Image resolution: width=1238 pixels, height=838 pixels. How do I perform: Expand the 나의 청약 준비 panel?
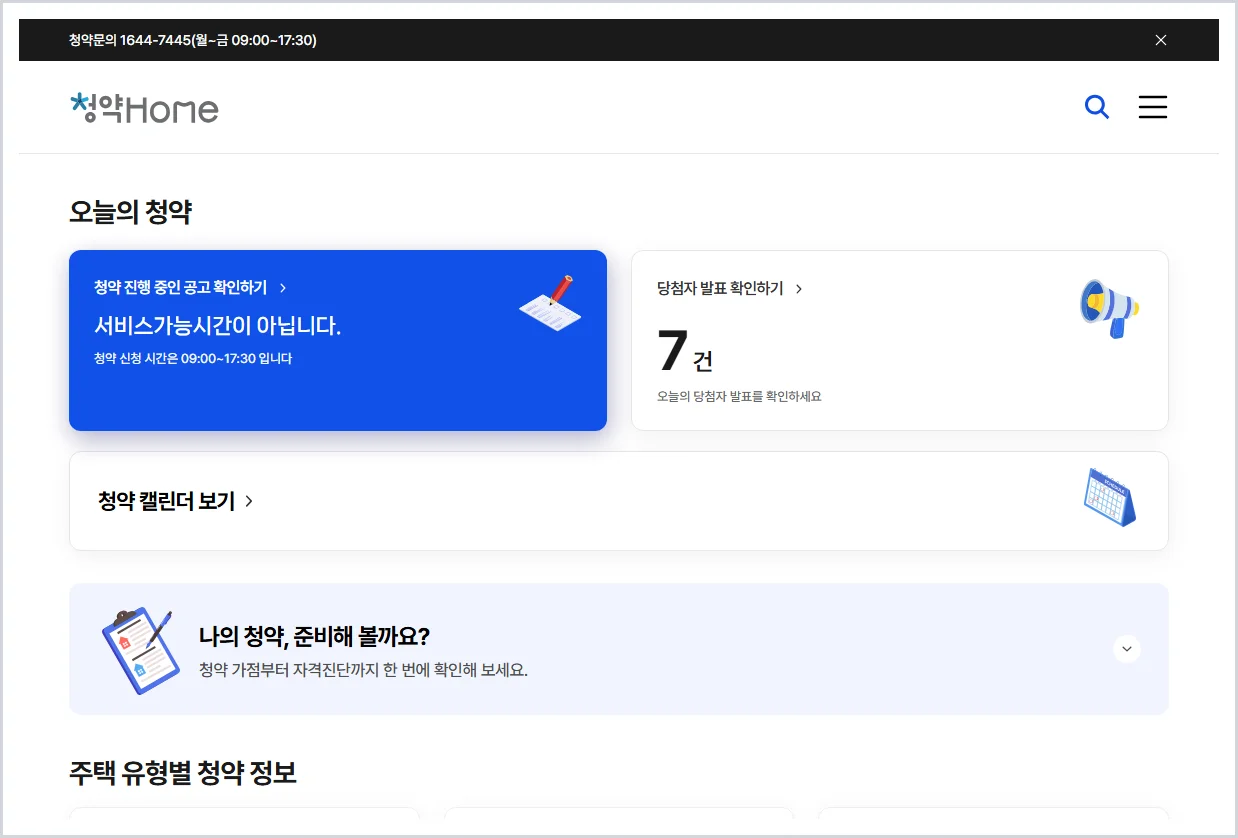coord(1127,649)
